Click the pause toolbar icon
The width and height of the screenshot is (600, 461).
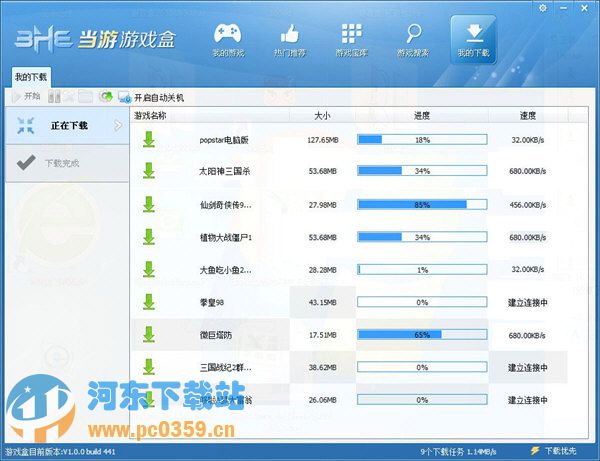(54, 96)
